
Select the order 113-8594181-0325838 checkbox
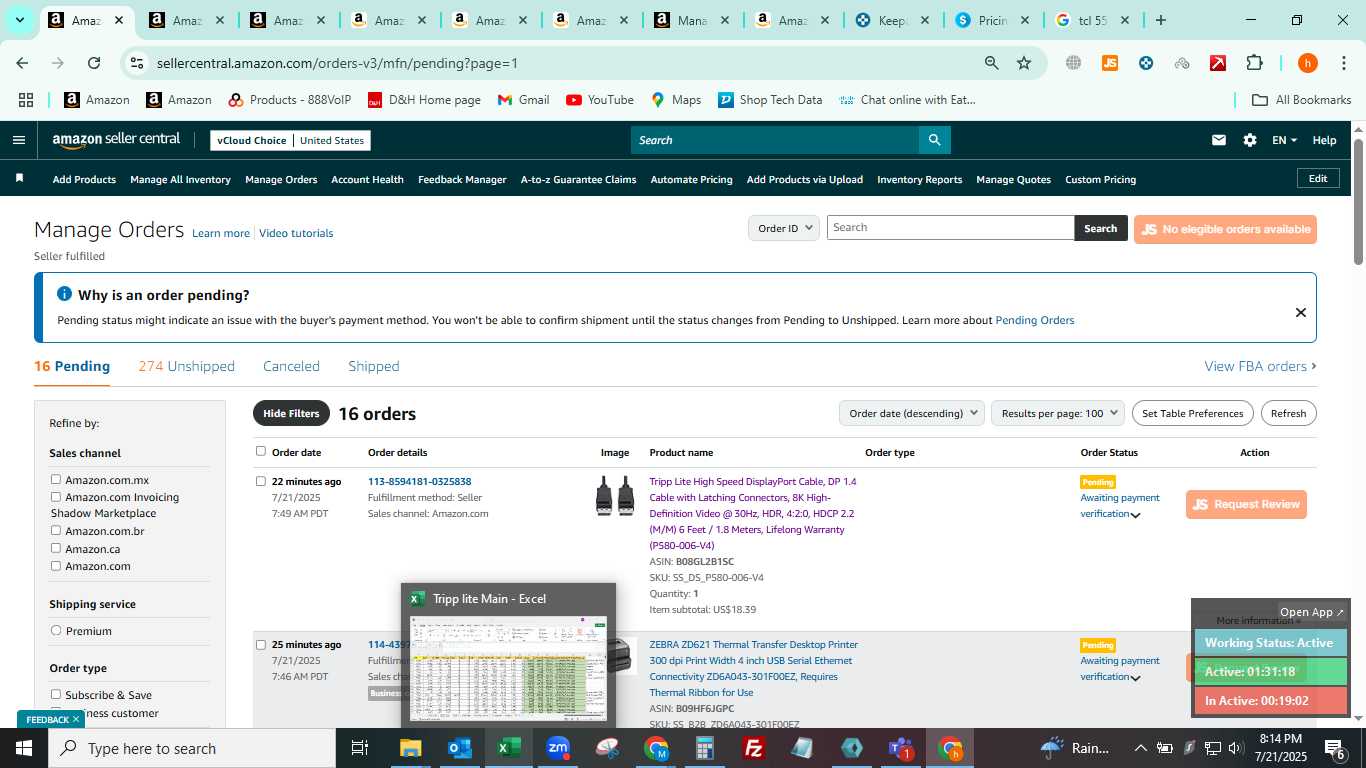point(261,481)
